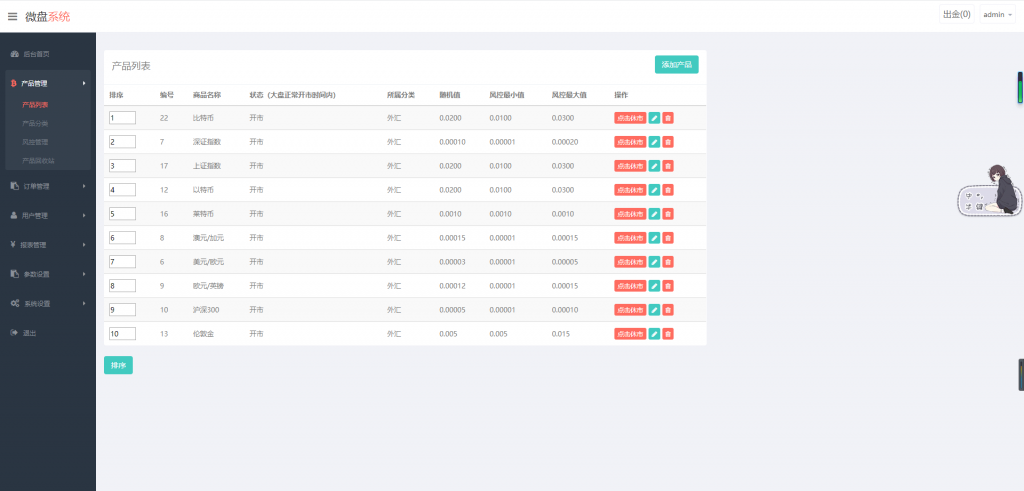The width and height of the screenshot is (1024, 491).
Task: Expand the 系统设置 sidebar section
Action: pos(48,304)
